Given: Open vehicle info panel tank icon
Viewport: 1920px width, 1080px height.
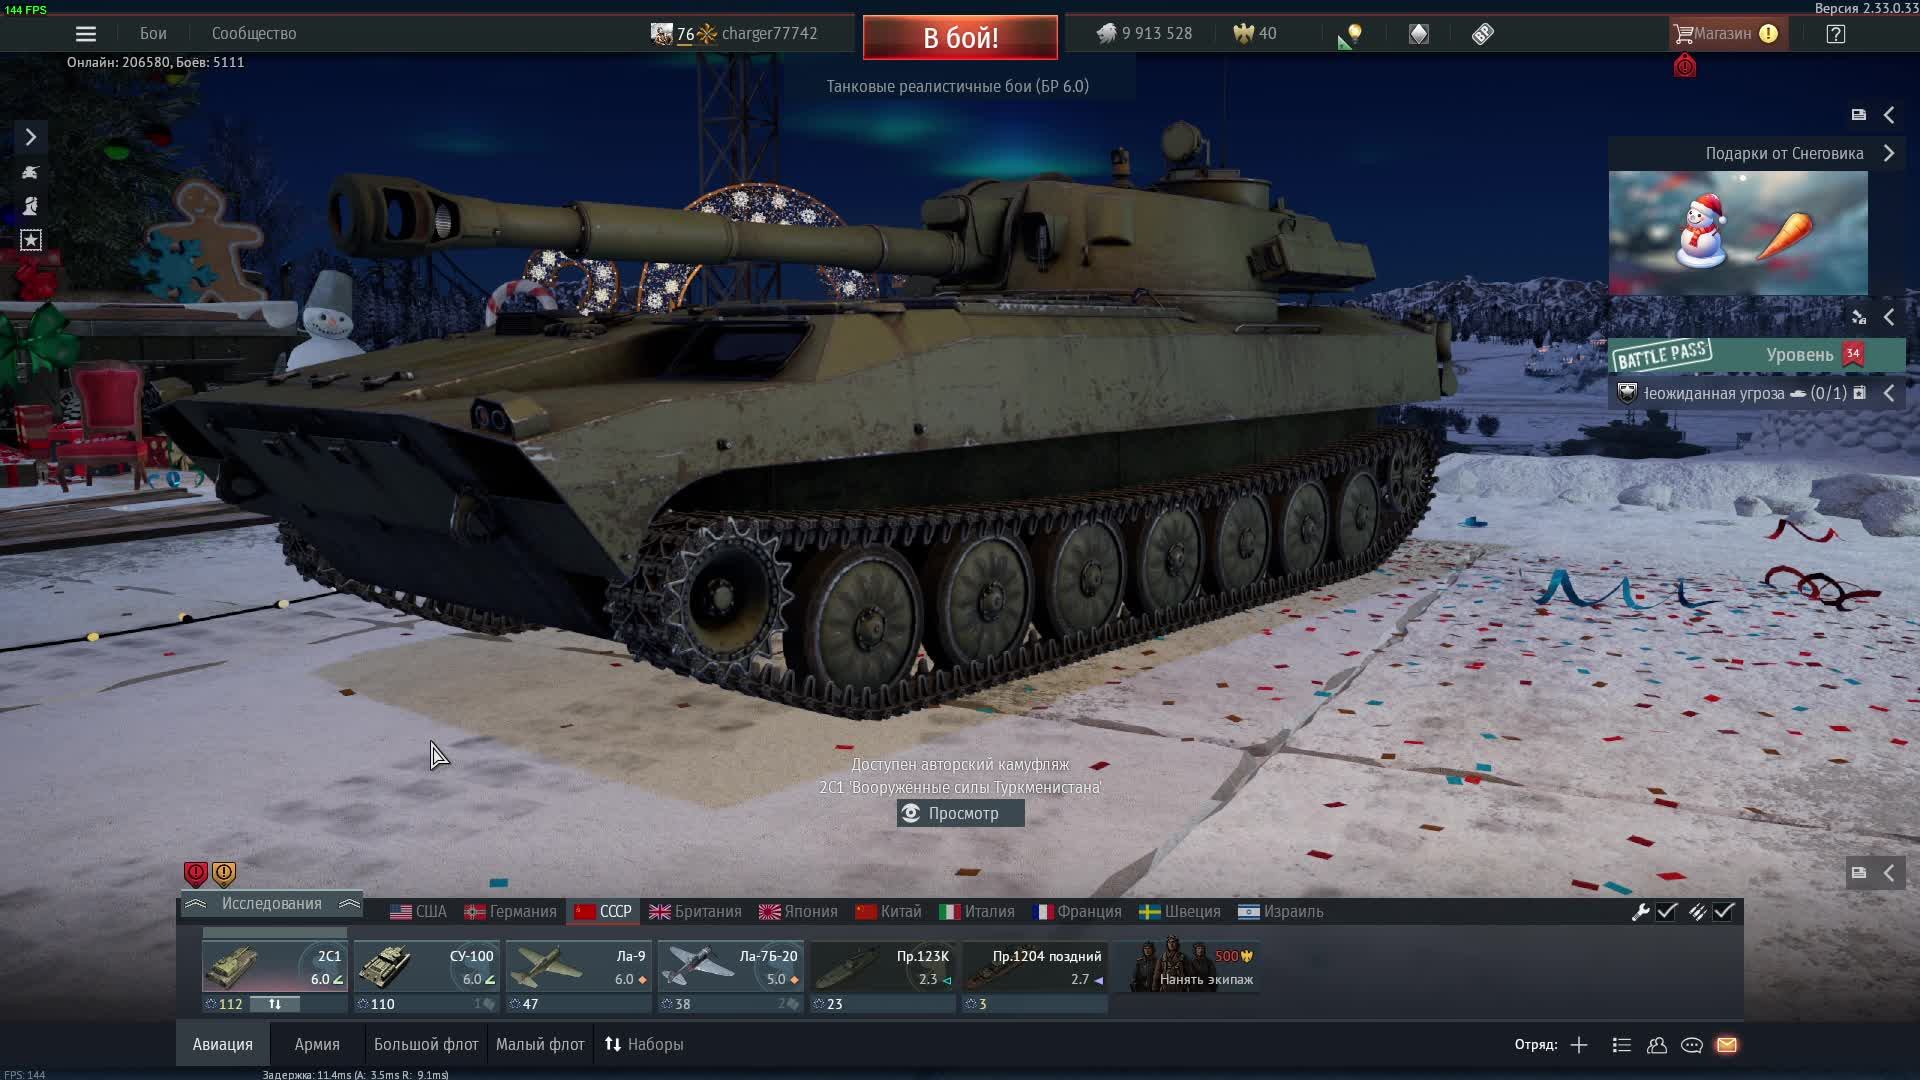Looking at the screenshot, I should tap(30, 172).
